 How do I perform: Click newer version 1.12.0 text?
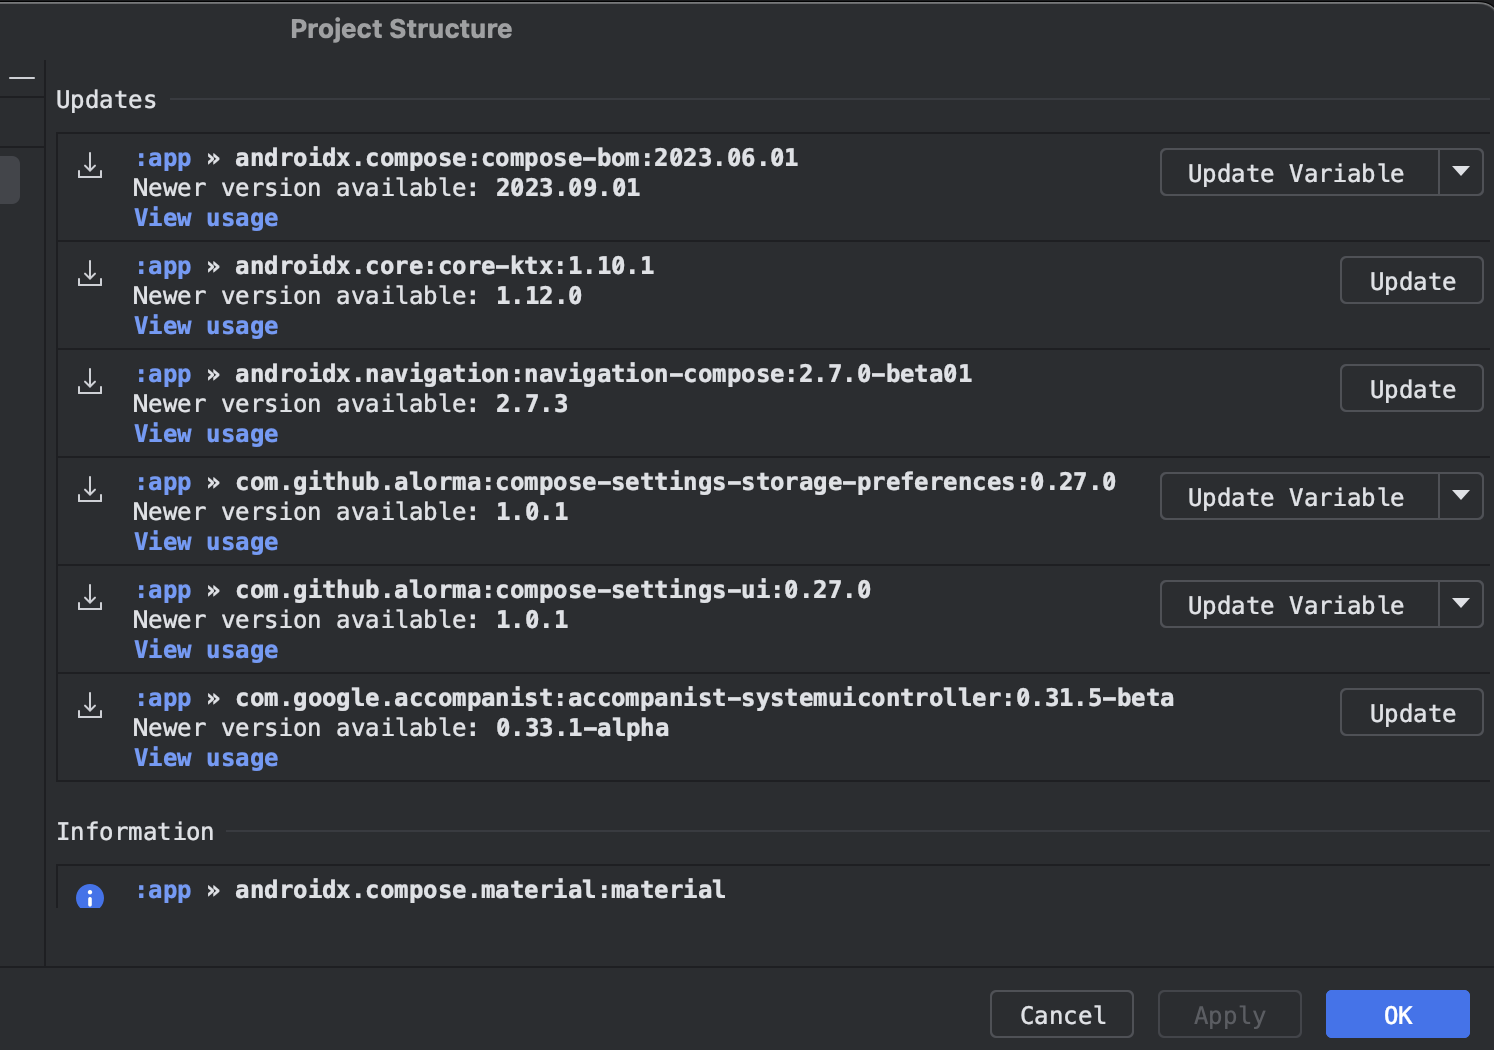[539, 296]
